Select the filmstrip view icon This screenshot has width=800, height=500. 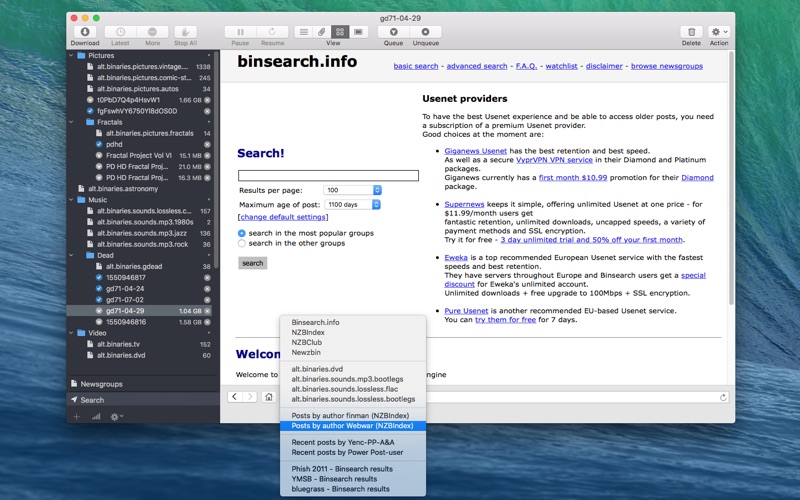(358, 32)
